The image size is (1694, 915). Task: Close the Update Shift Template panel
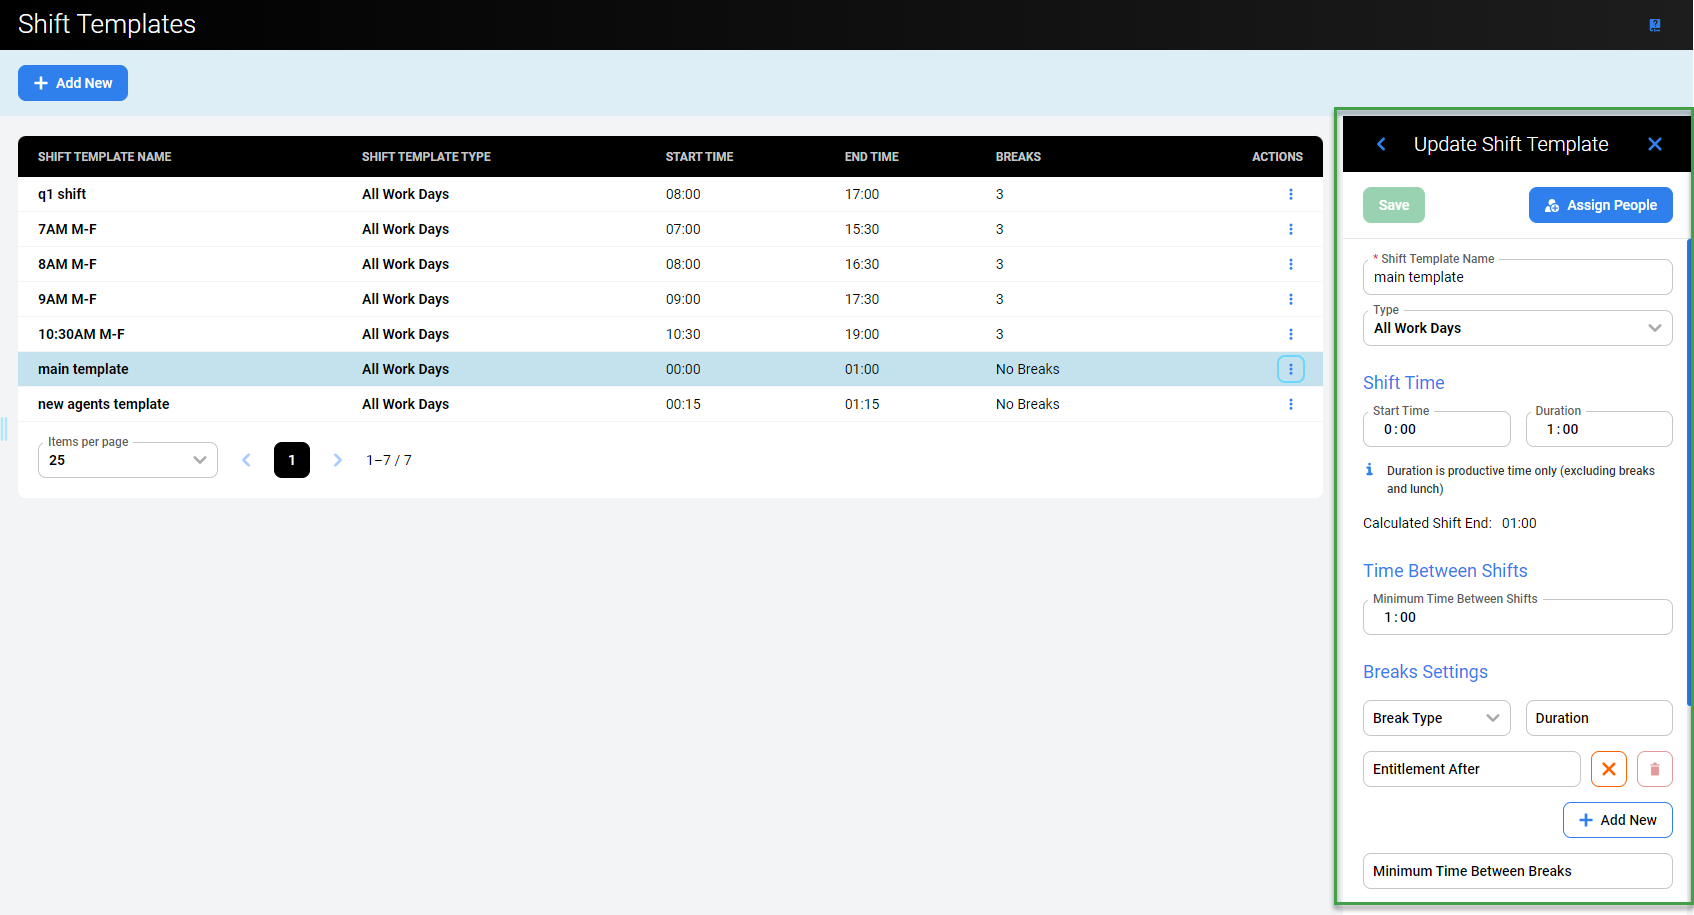[1654, 144]
